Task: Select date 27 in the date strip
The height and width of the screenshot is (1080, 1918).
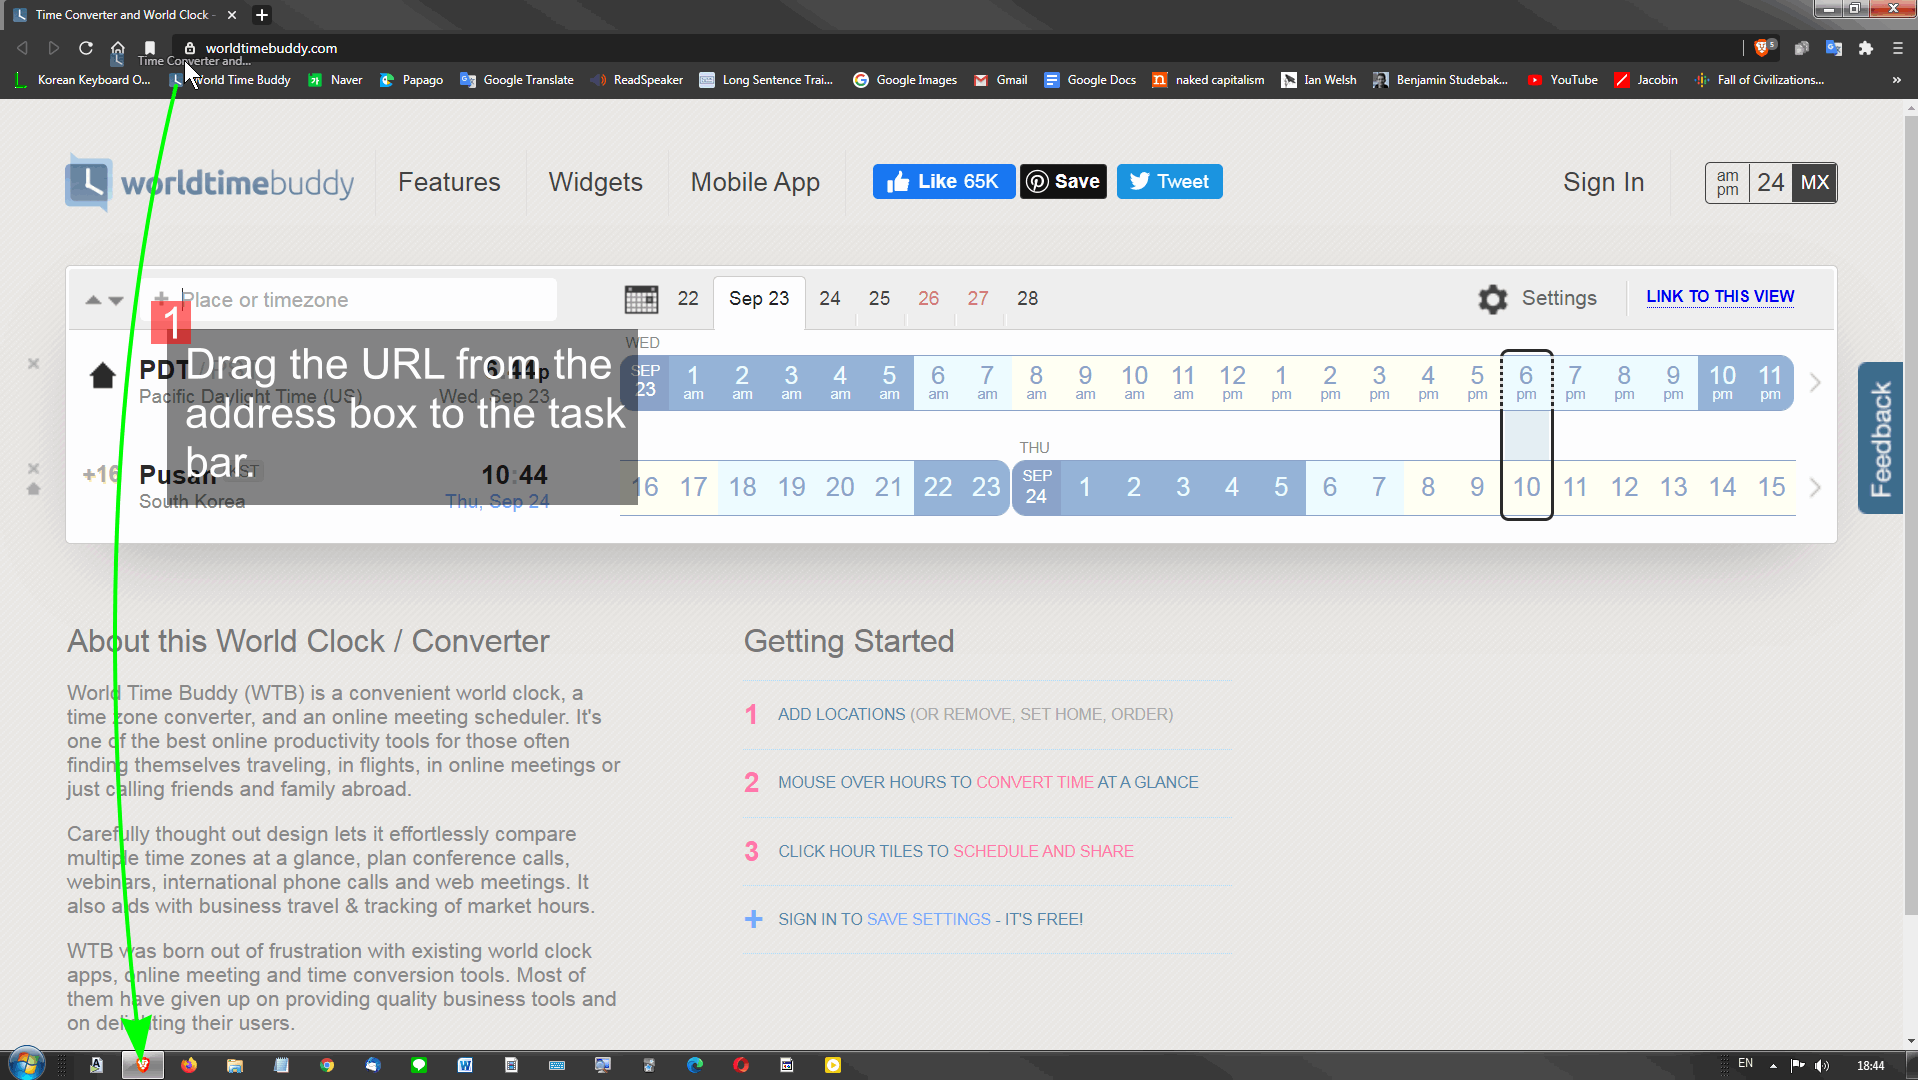Action: 978,299
